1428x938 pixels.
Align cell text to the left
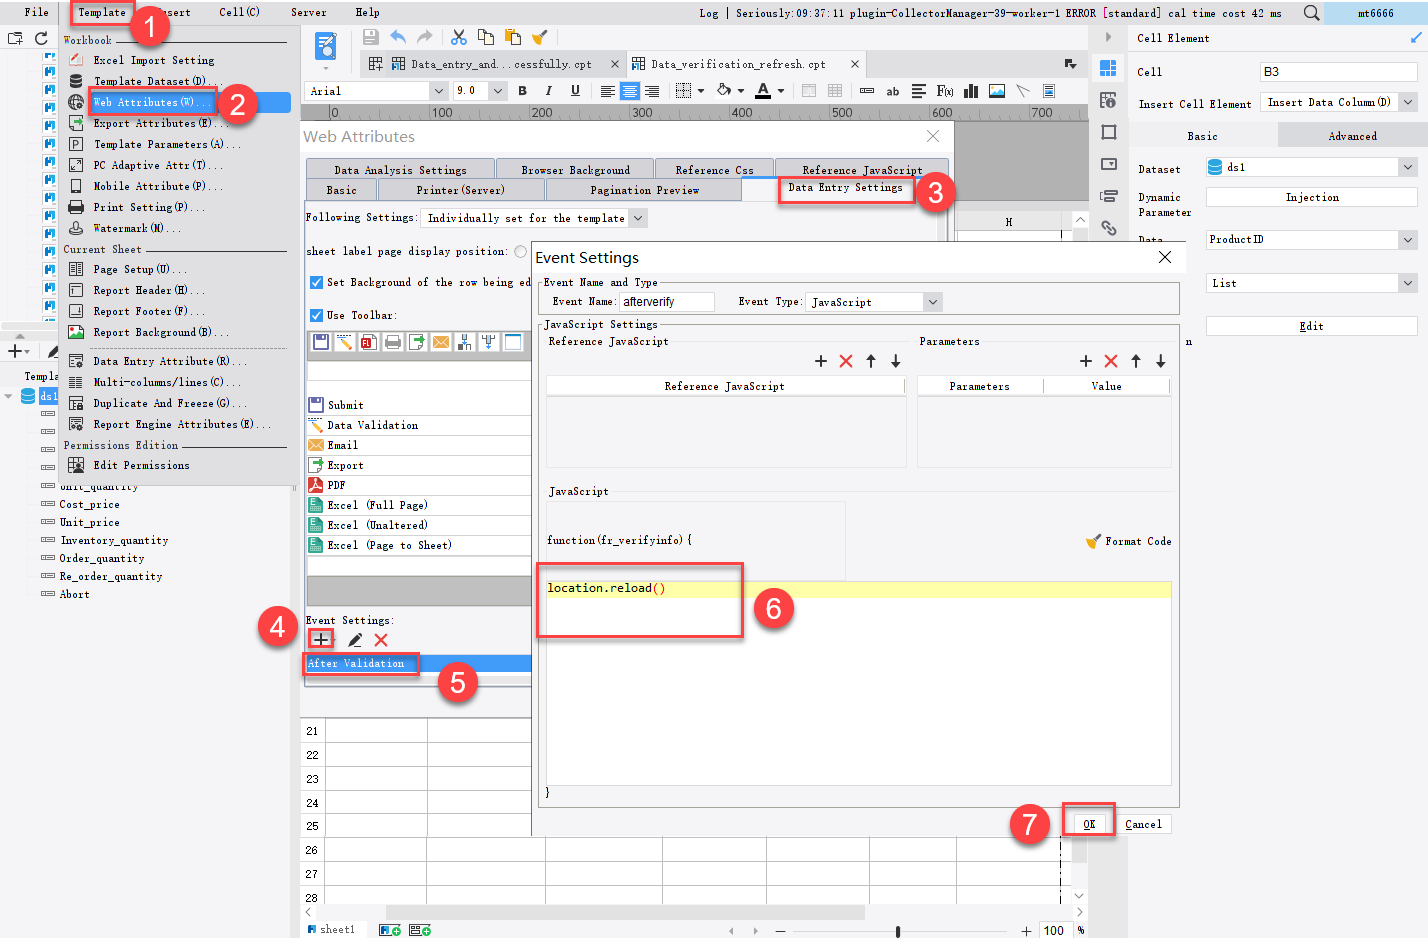click(x=607, y=91)
